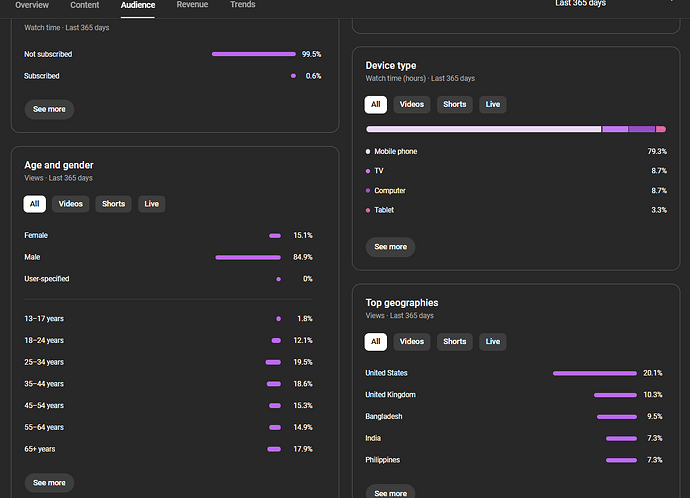This screenshot has height=498, width=690.
Task: Click the Male percentage bar
Action: pos(248,257)
